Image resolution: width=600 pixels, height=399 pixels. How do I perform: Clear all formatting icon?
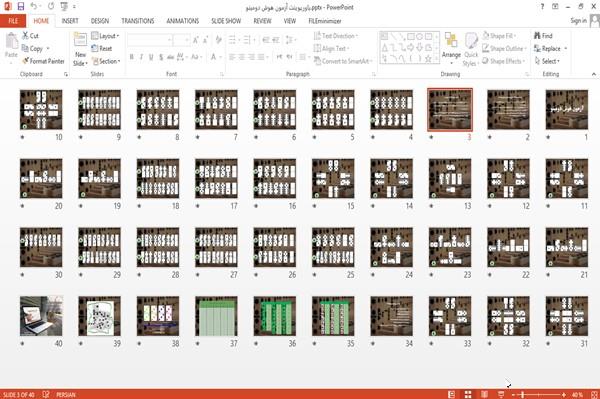click(218, 40)
